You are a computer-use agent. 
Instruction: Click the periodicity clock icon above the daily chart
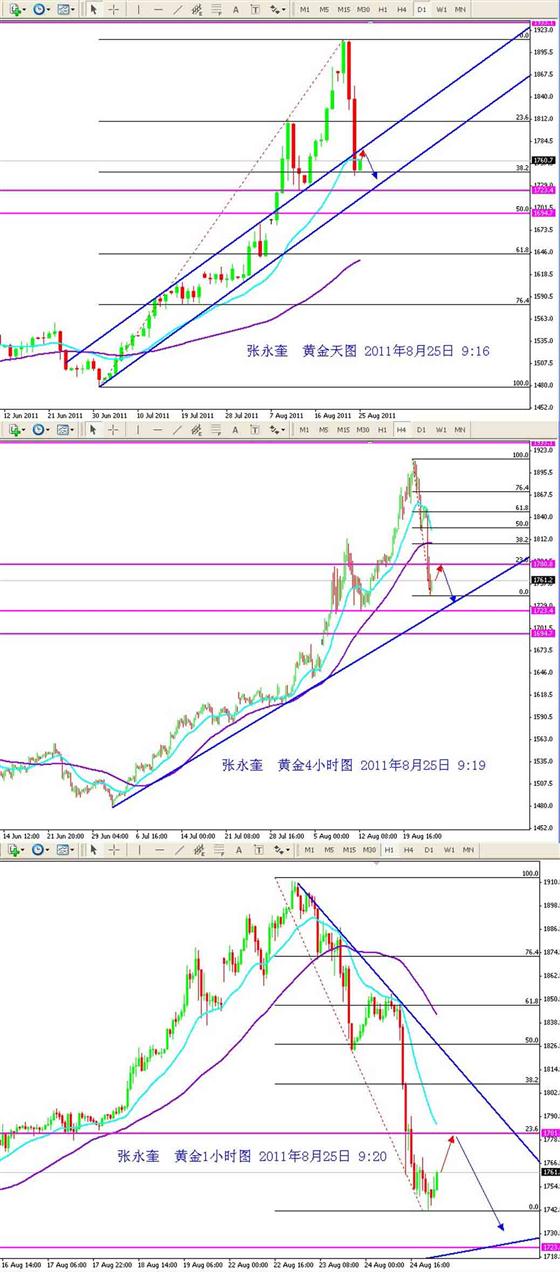point(40,9)
